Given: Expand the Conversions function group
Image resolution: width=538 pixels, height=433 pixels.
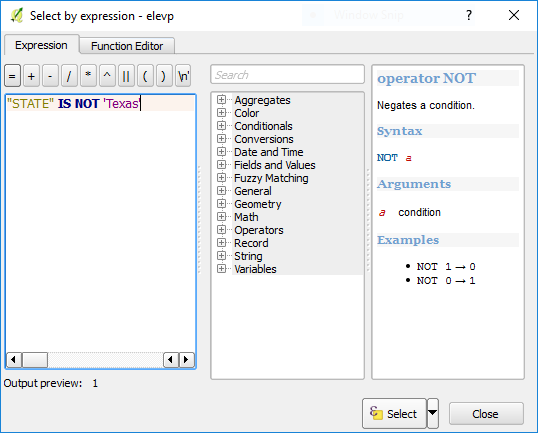Looking at the screenshot, I should point(221,139).
